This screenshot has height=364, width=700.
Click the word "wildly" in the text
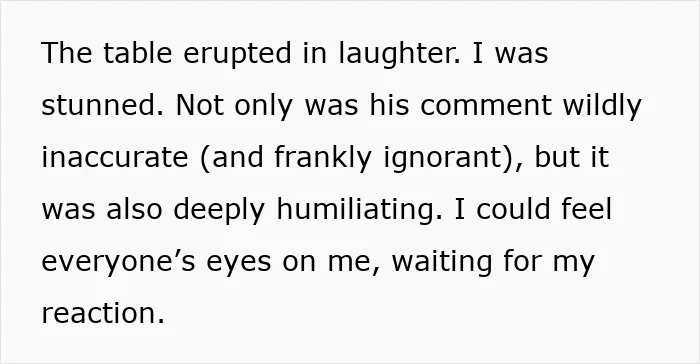pyautogui.click(x=602, y=106)
